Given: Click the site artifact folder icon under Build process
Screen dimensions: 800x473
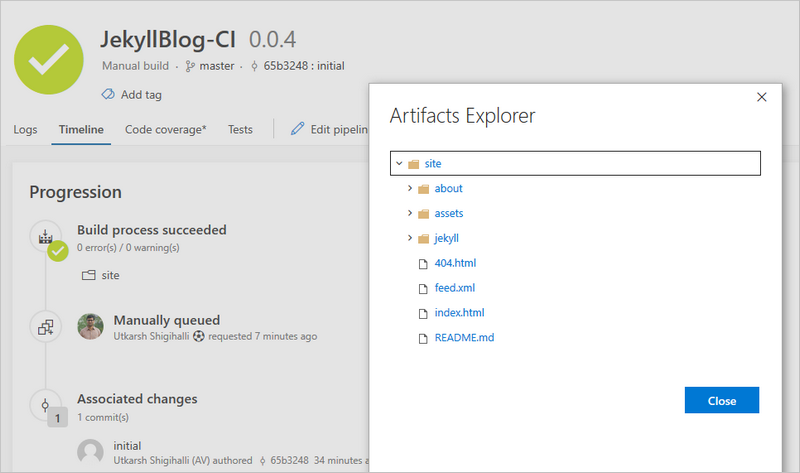Looking at the screenshot, I should [x=89, y=275].
